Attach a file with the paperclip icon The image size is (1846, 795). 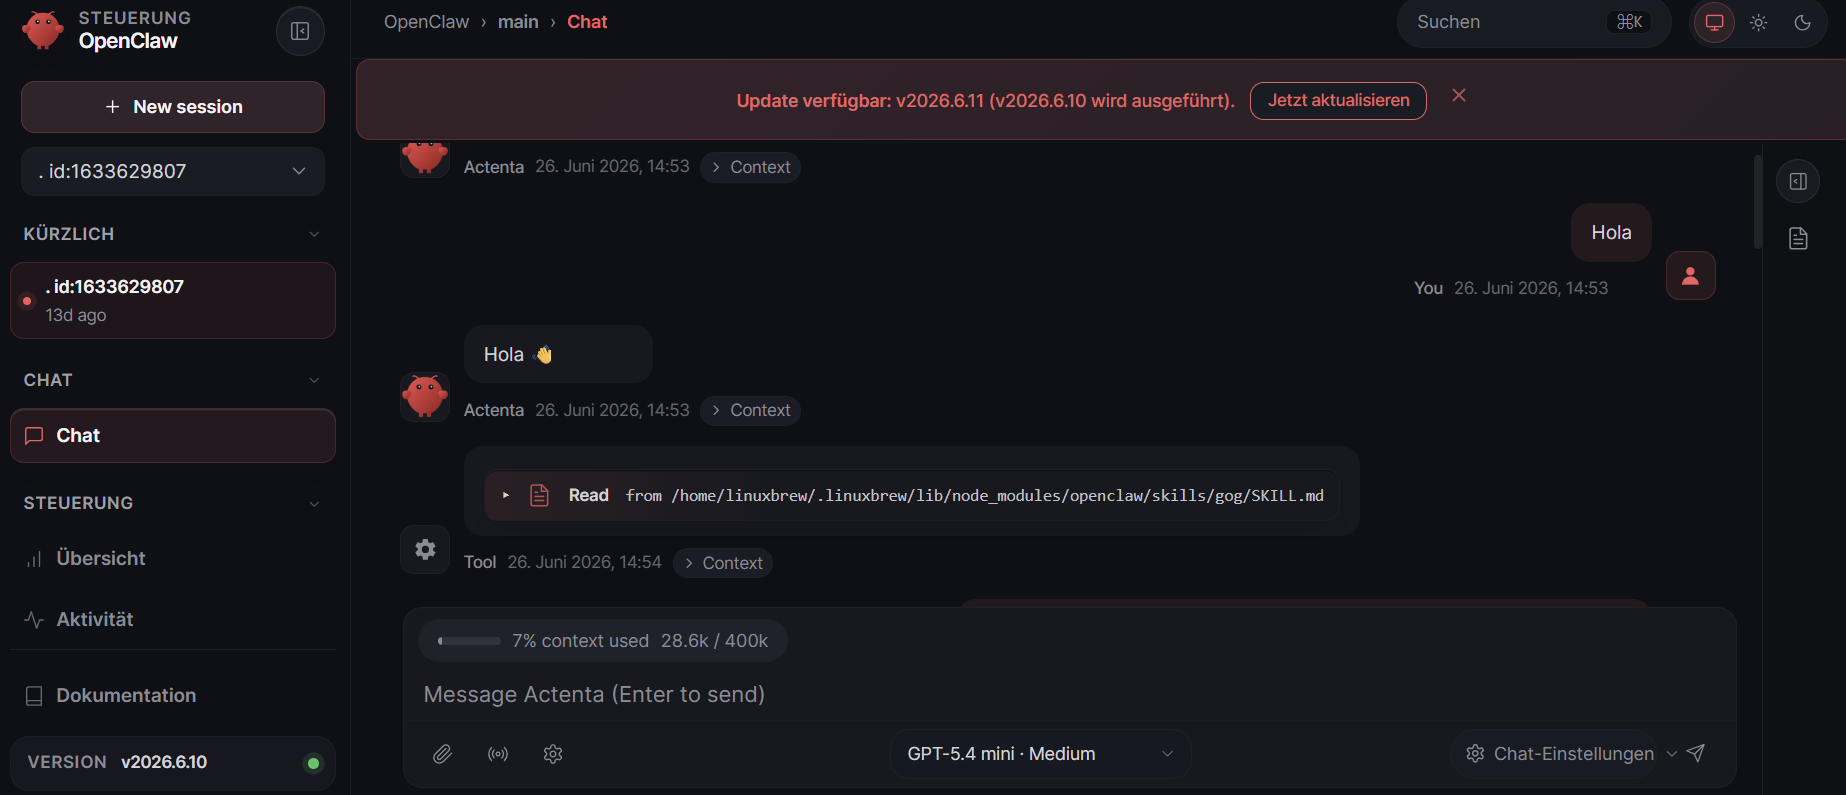tap(442, 754)
